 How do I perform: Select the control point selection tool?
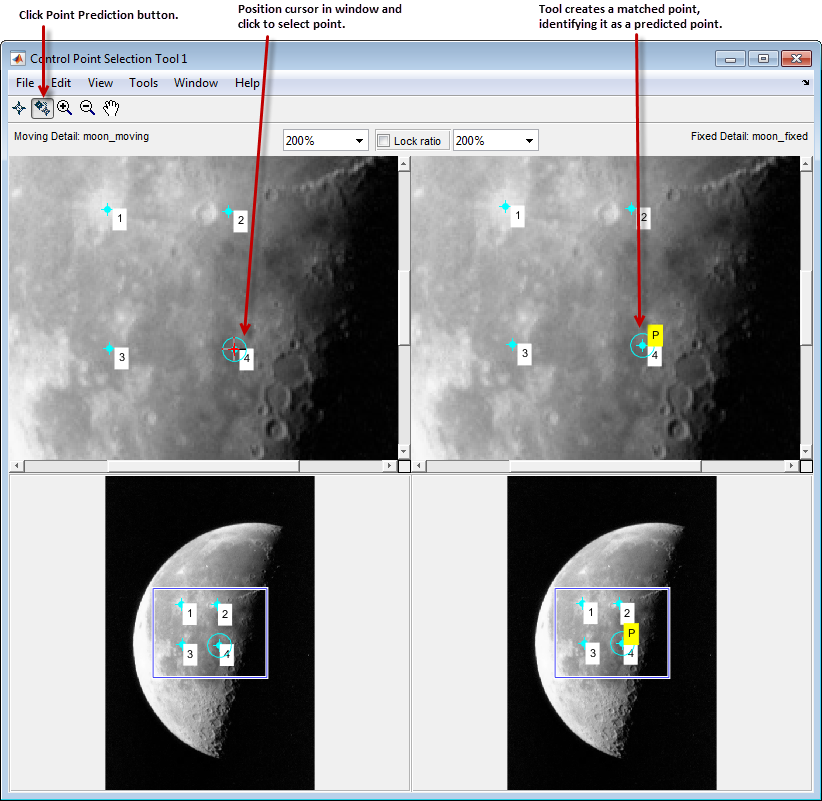(x=18, y=107)
